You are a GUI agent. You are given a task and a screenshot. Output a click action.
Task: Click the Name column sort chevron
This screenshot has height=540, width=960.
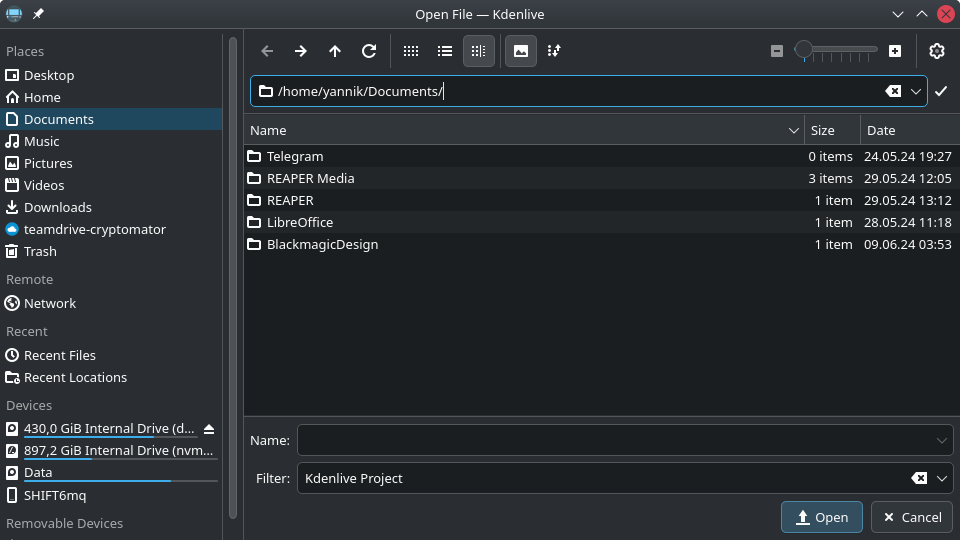pos(793,130)
